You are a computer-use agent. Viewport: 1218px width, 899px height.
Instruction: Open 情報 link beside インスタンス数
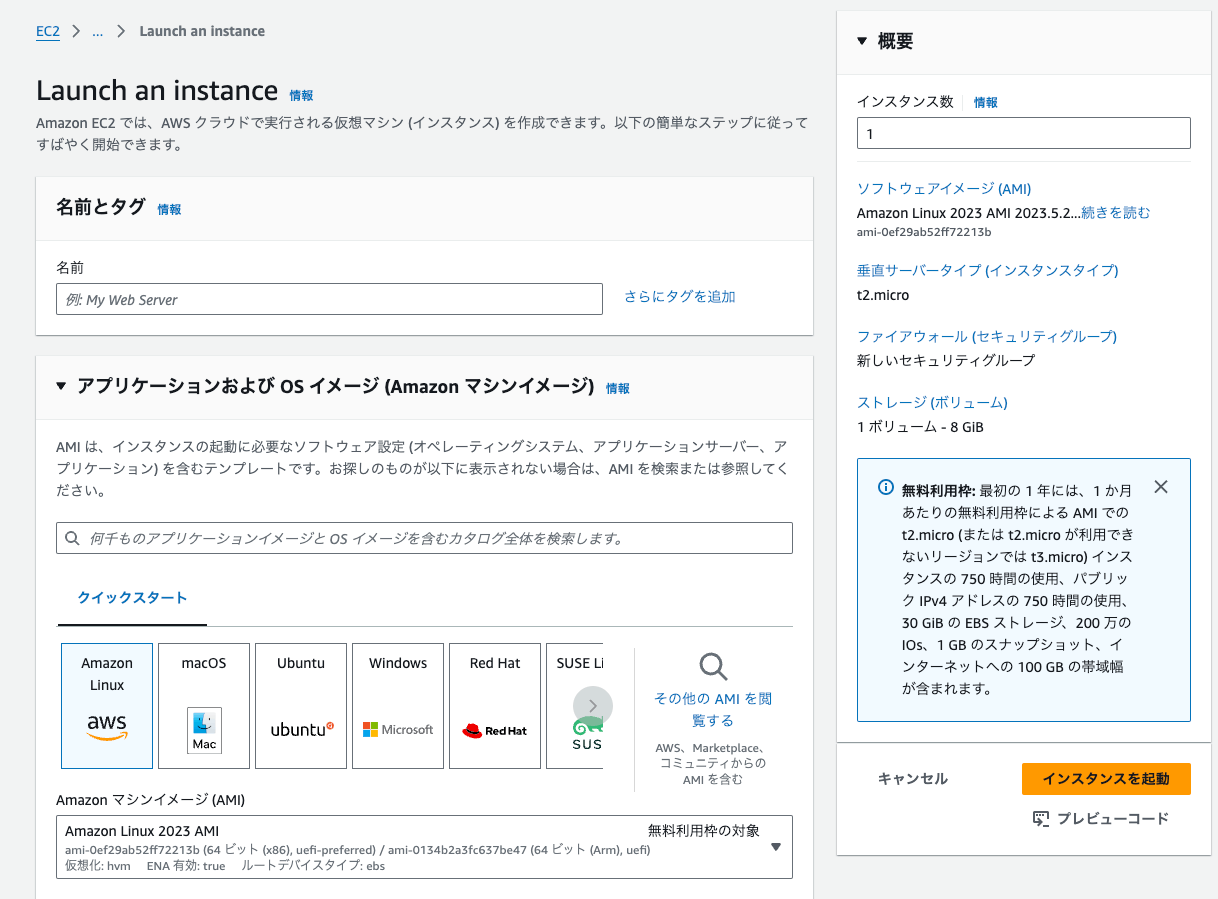(x=986, y=102)
